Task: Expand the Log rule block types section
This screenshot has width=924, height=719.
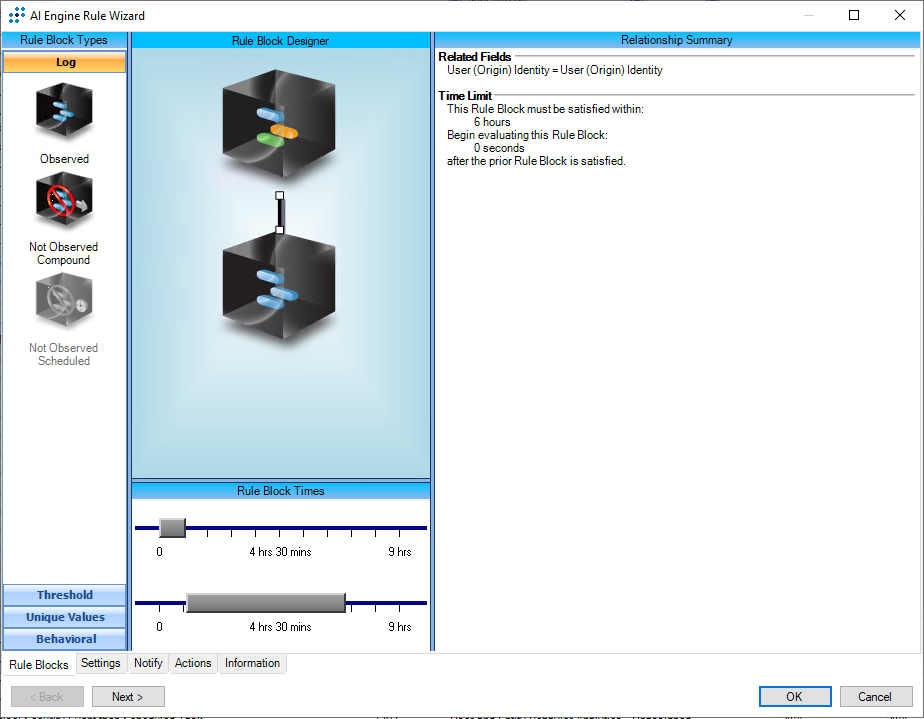Action: pyautogui.click(x=65, y=62)
